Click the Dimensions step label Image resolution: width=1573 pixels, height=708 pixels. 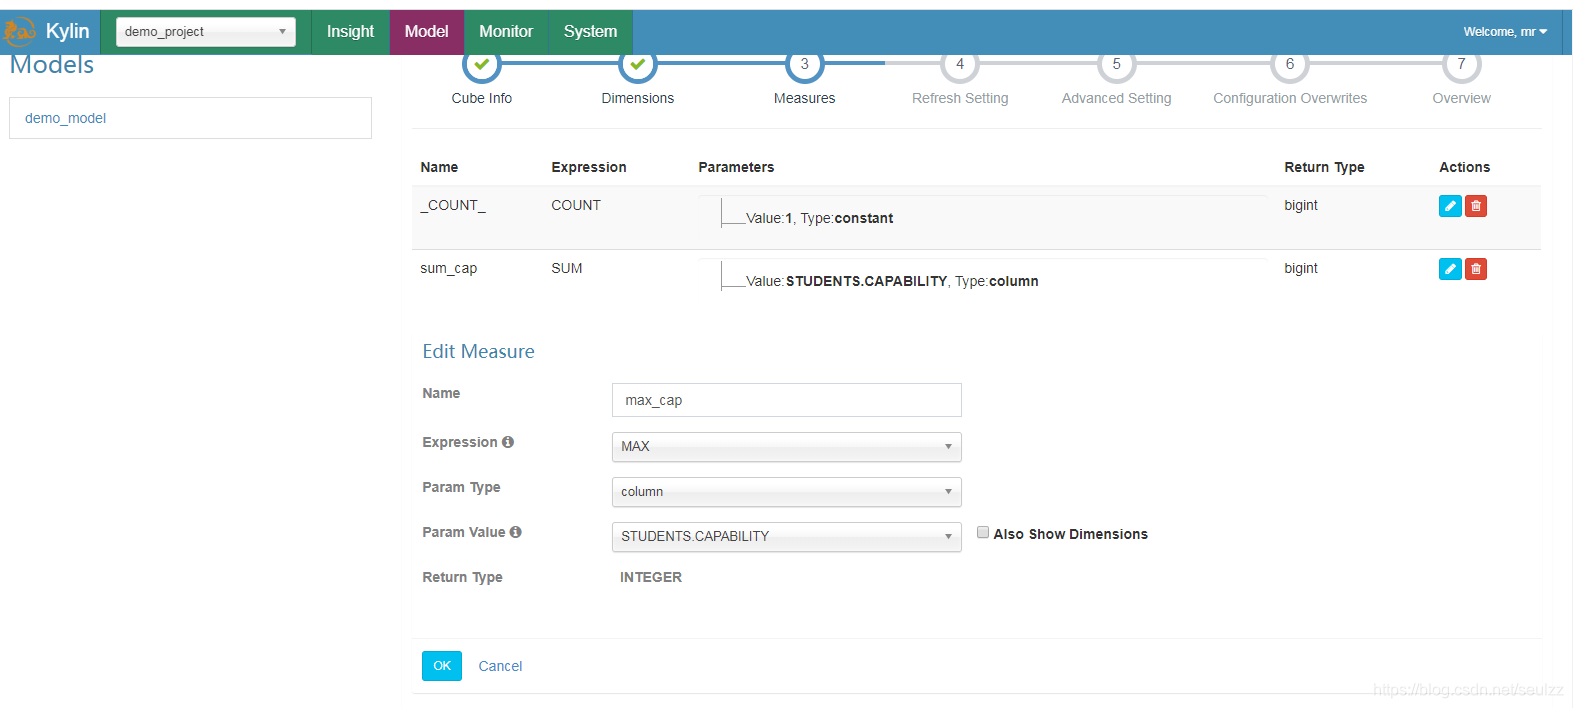tap(638, 98)
